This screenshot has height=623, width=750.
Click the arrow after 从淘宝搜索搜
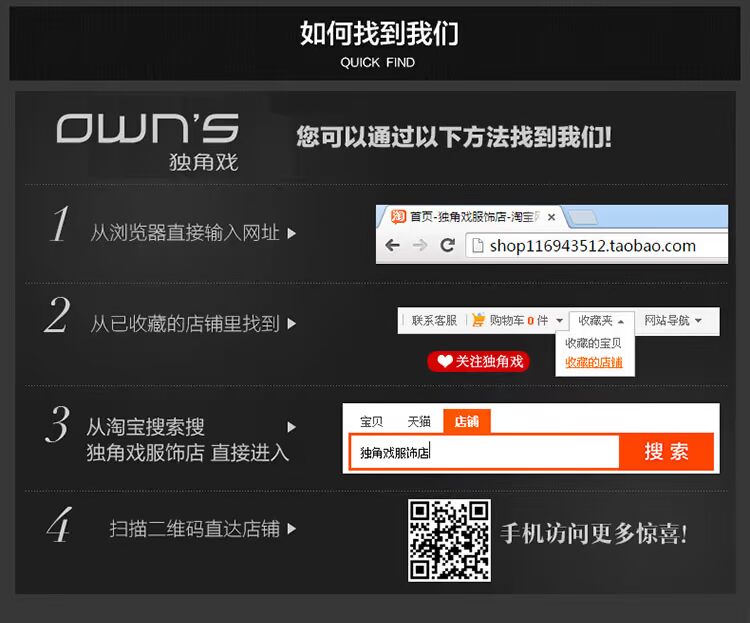(x=291, y=427)
